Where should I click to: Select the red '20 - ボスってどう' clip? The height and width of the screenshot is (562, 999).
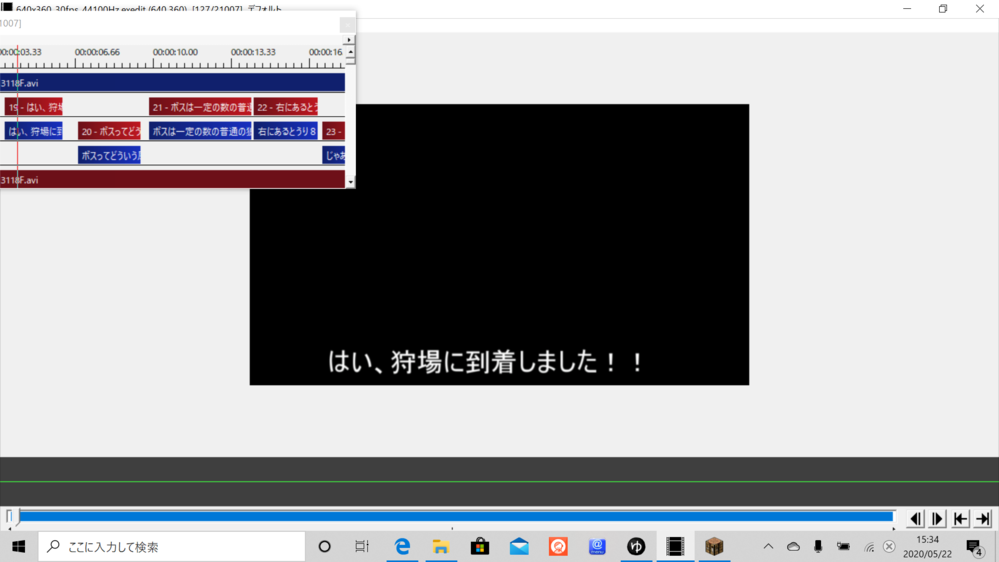pos(109,131)
